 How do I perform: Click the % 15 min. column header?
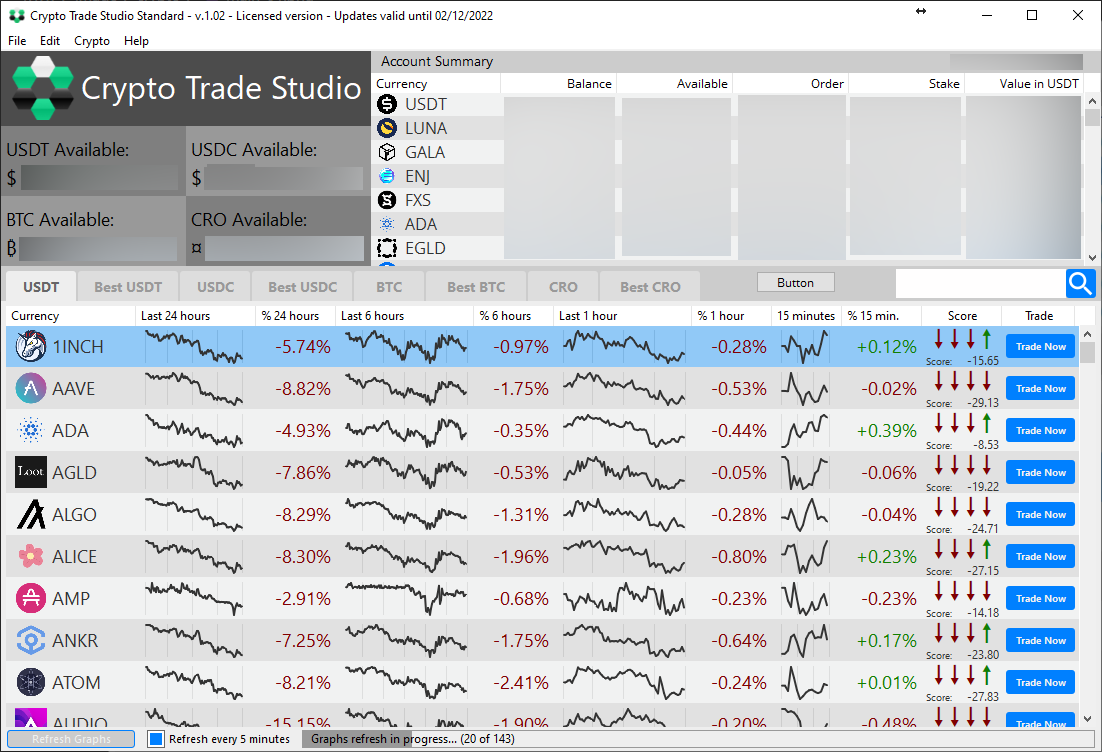tap(881, 316)
